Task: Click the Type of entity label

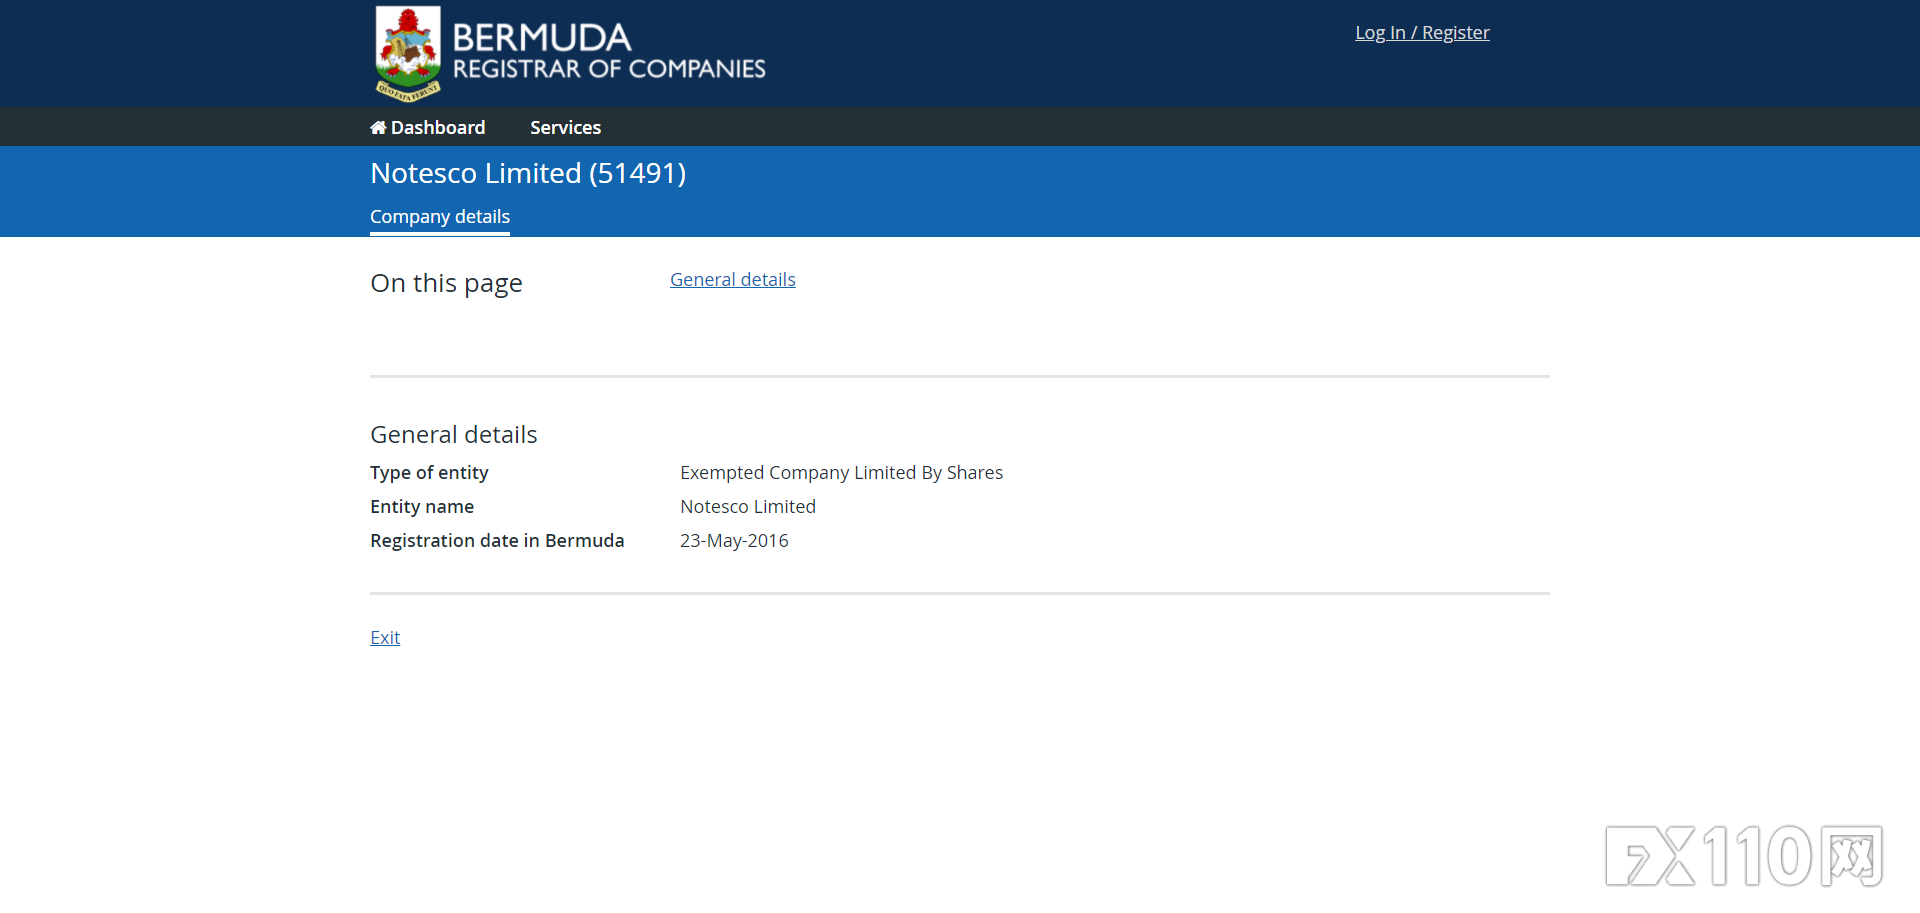Action: click(429, 473)
